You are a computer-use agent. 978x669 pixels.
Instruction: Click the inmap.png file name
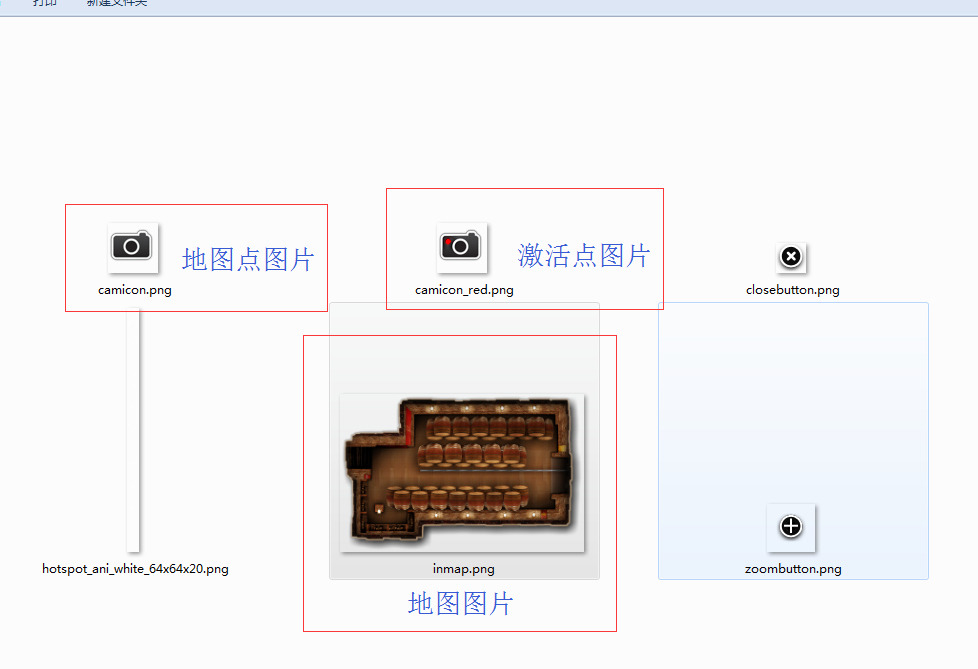[x=463, y=569]
